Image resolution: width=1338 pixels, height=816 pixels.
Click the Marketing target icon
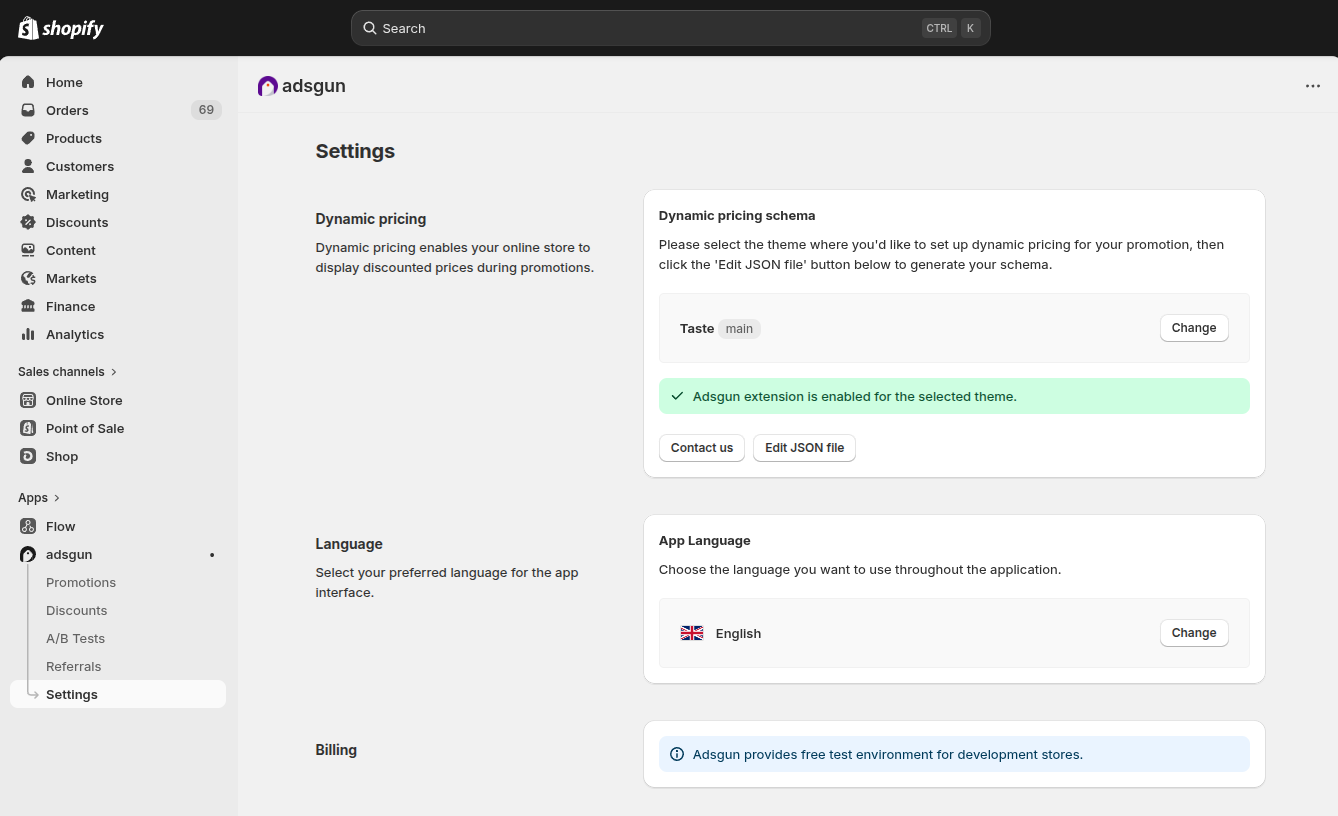pos(28,194)
